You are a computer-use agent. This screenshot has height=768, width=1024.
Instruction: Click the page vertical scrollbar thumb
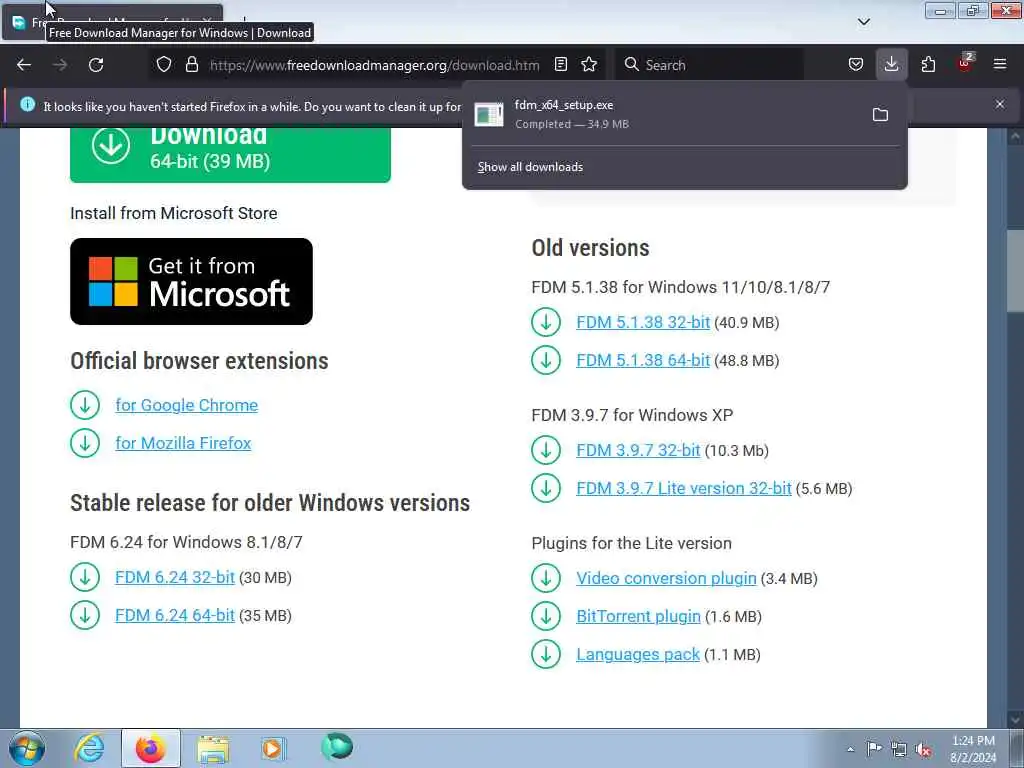(x=1015, y=271)
